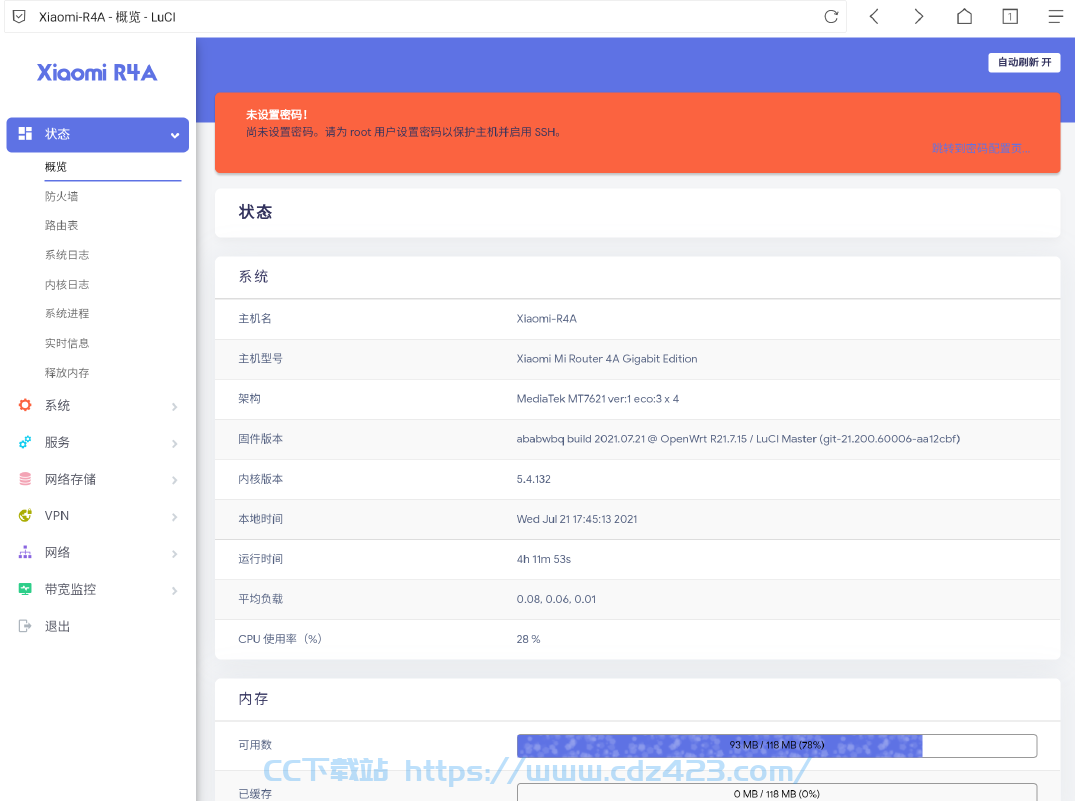Click the 固件版本 row label
The height and width of the screenshot is (801, 1075).
click(x=261, y=439)
